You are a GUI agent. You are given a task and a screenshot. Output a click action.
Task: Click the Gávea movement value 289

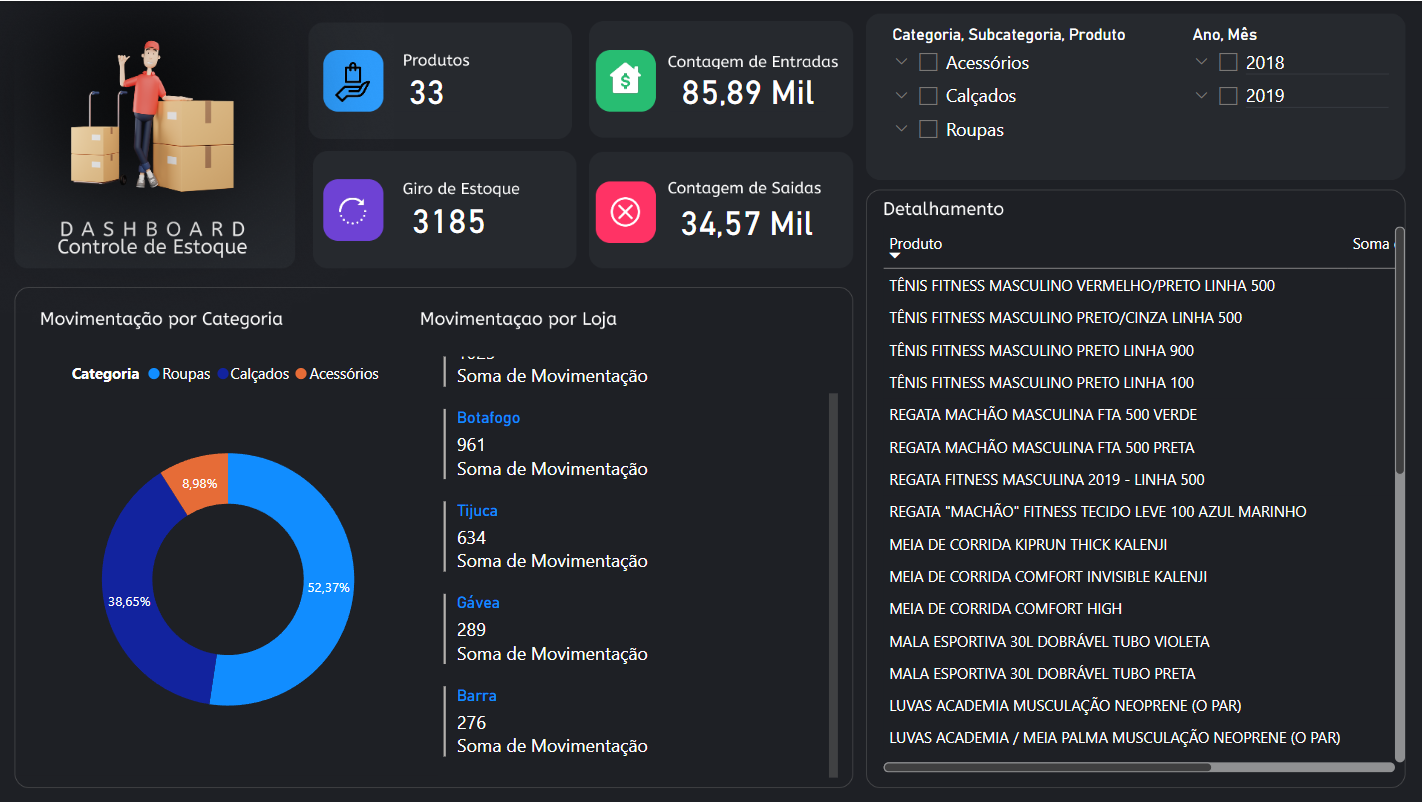pyautogui.click(x=471, y=629)
